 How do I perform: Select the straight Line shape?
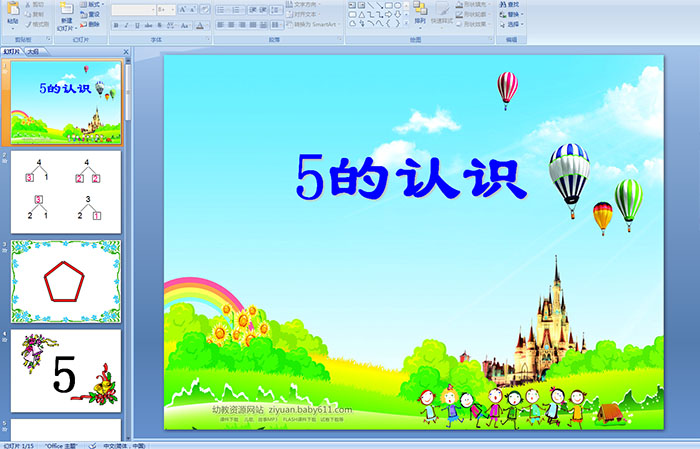371,5
